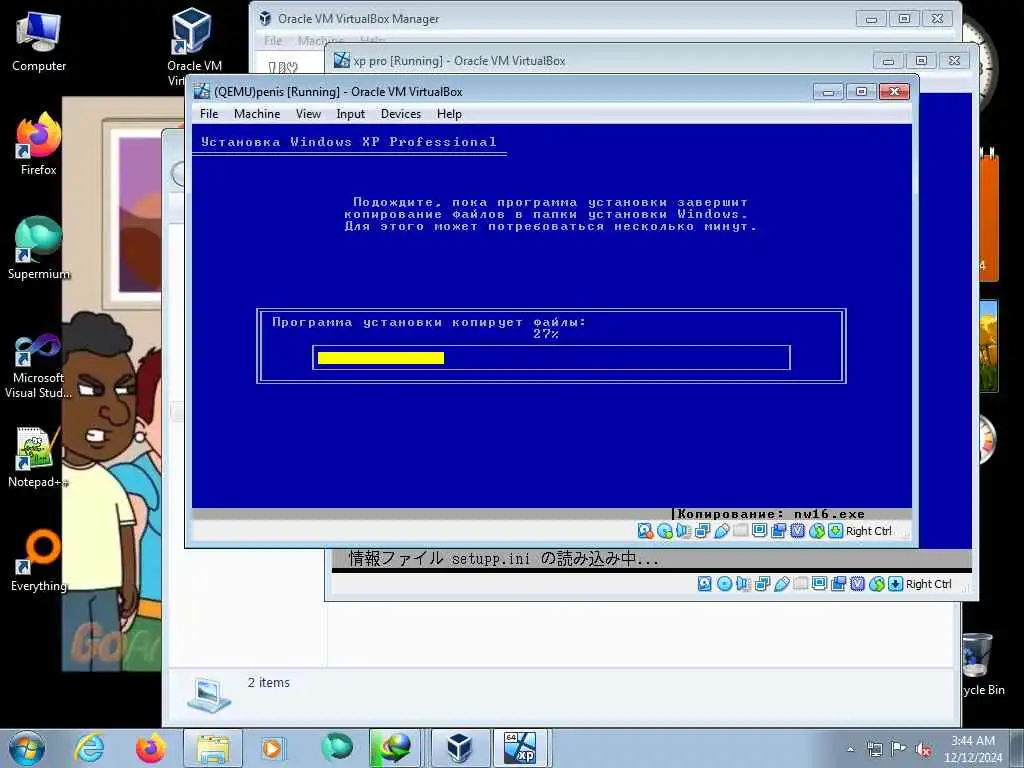Open the File menu in QEMU VM window
Image resolution: width=1024 pixels, height=768 pixels.
click(209, 114)
